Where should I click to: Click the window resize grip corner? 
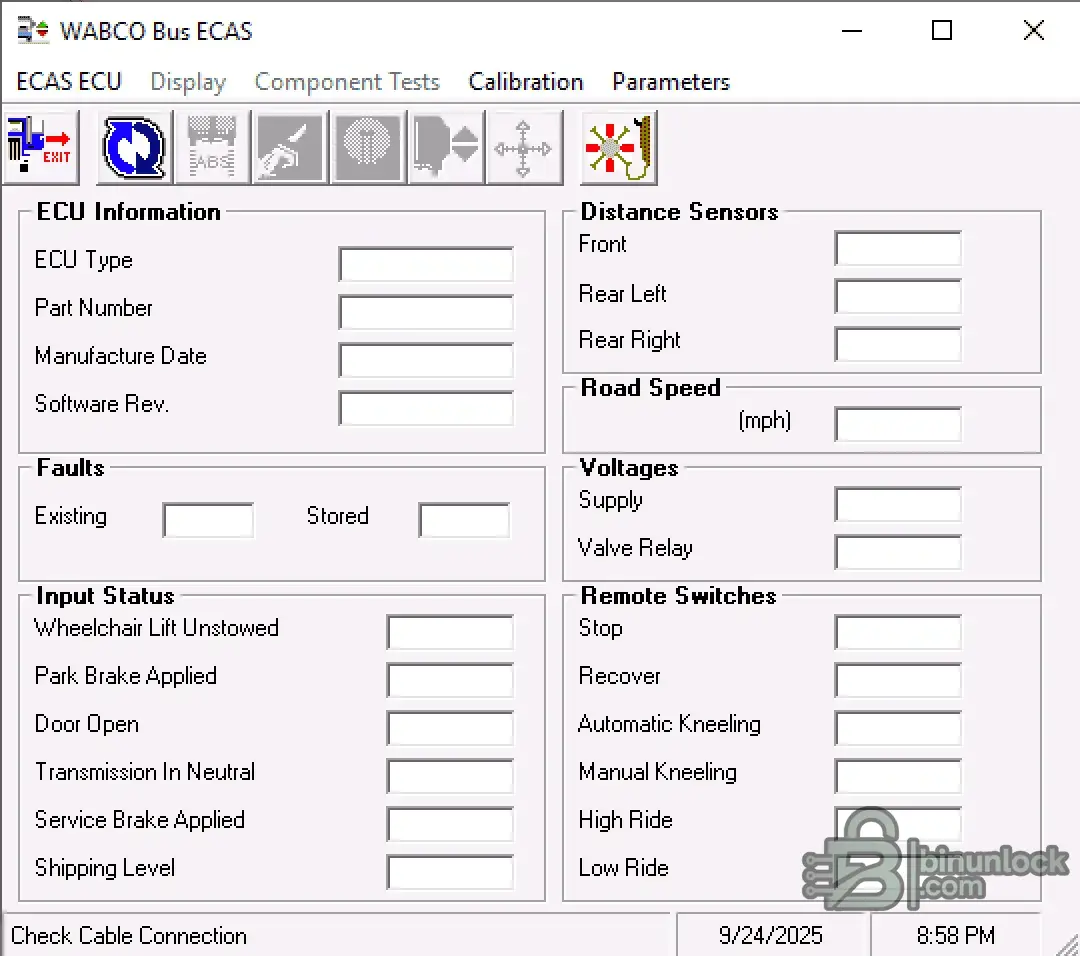pos(1067,944)
